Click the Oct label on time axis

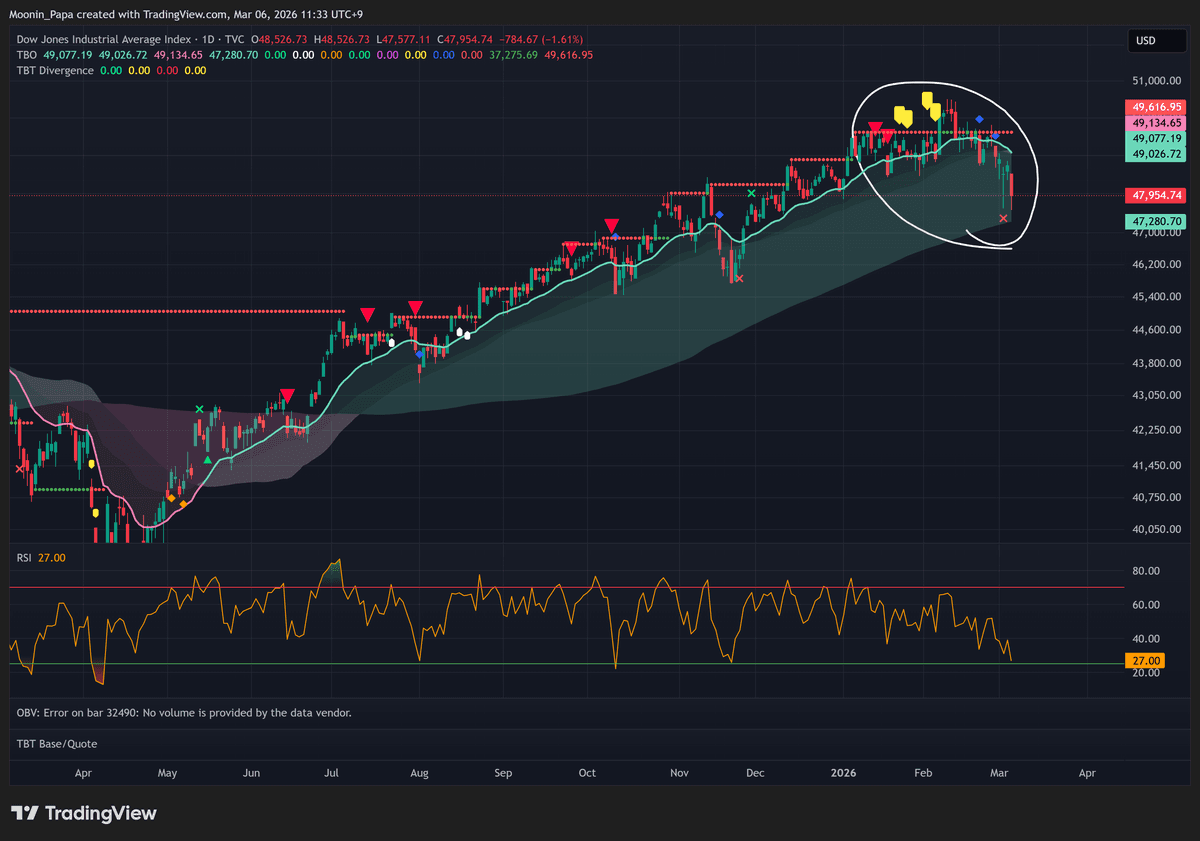[587, 773]
